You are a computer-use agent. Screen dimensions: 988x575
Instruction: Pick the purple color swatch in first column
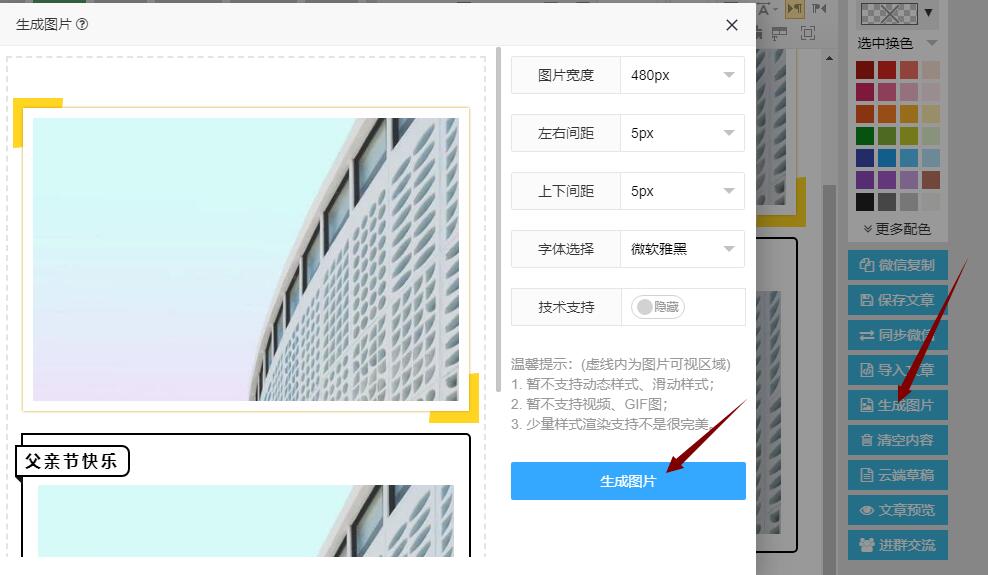864,179
